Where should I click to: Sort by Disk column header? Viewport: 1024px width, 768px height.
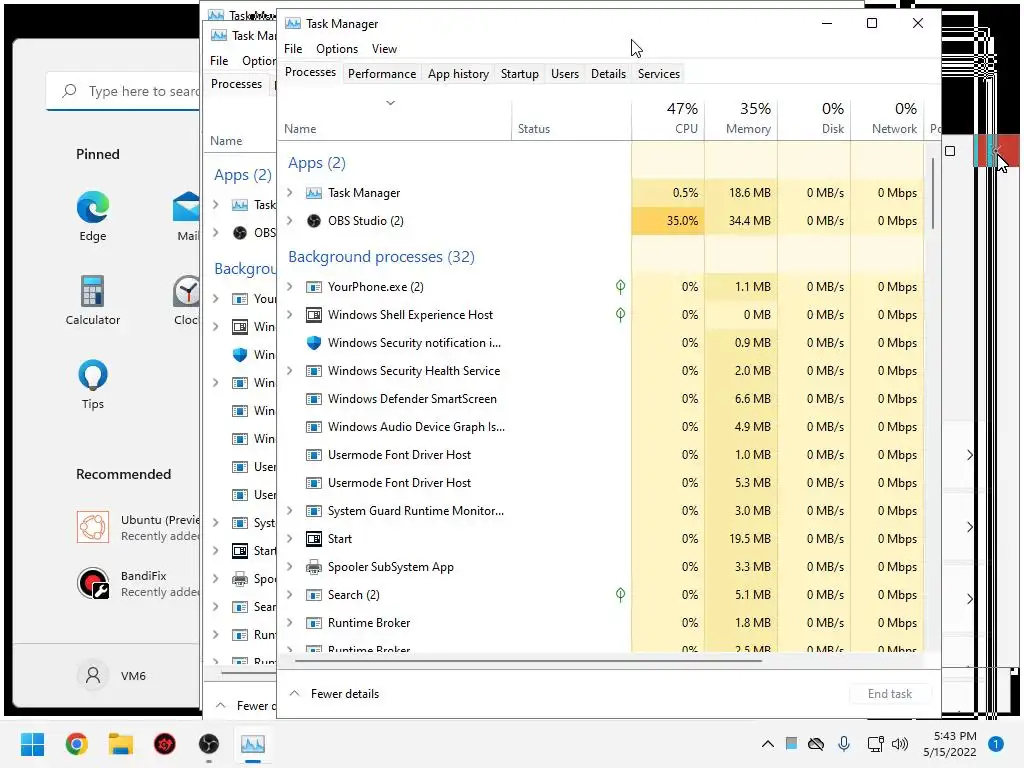pyautogui.click(x=814, y=118)
